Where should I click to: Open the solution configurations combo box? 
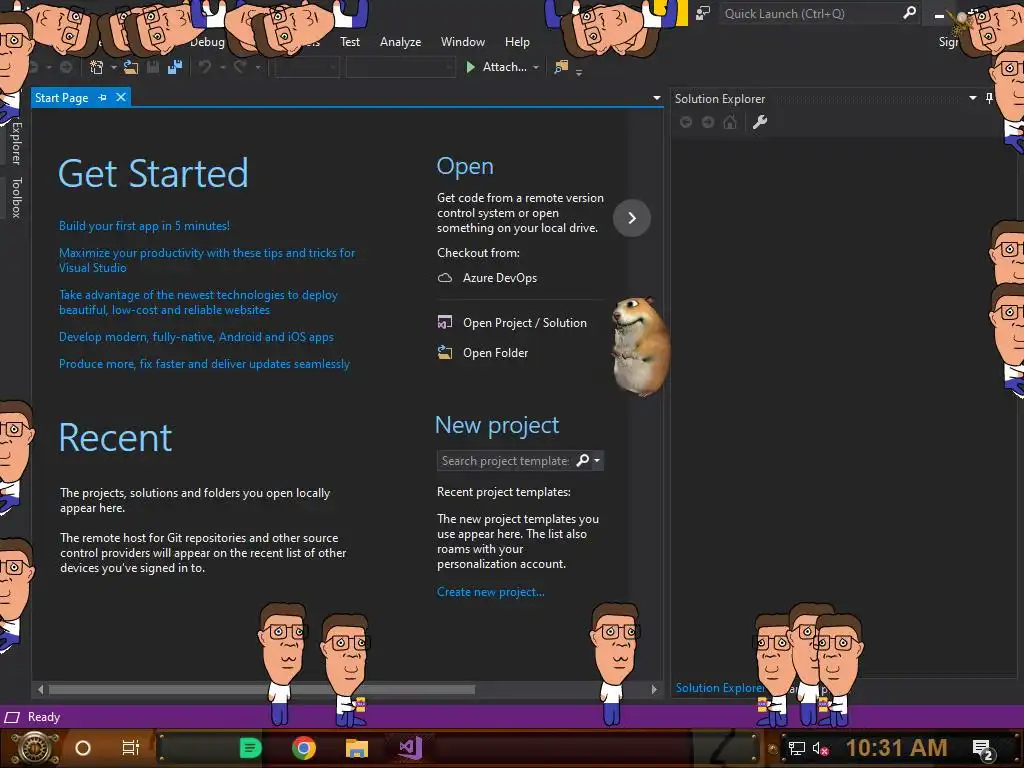click(x=306, y=67)
